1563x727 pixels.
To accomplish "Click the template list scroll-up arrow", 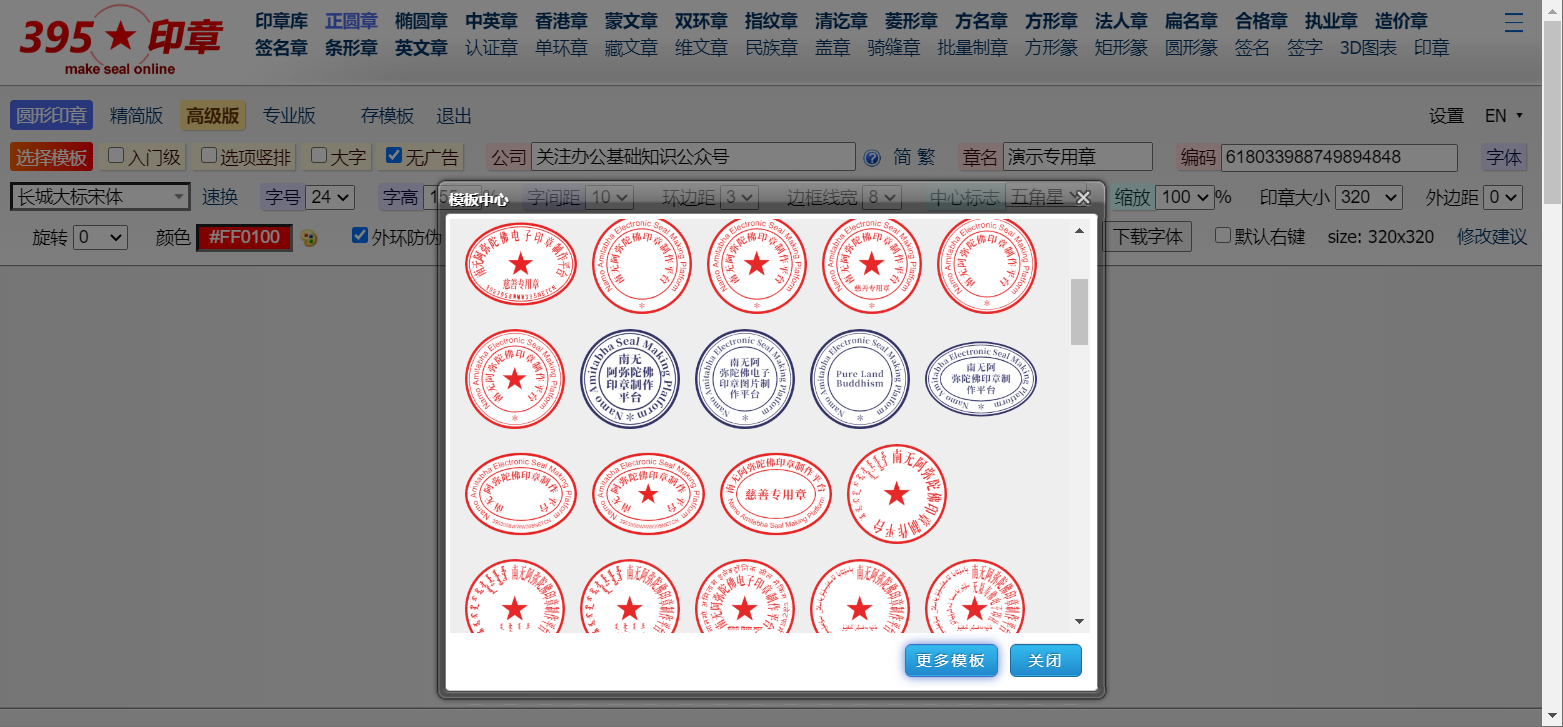I will point(1079,231).
